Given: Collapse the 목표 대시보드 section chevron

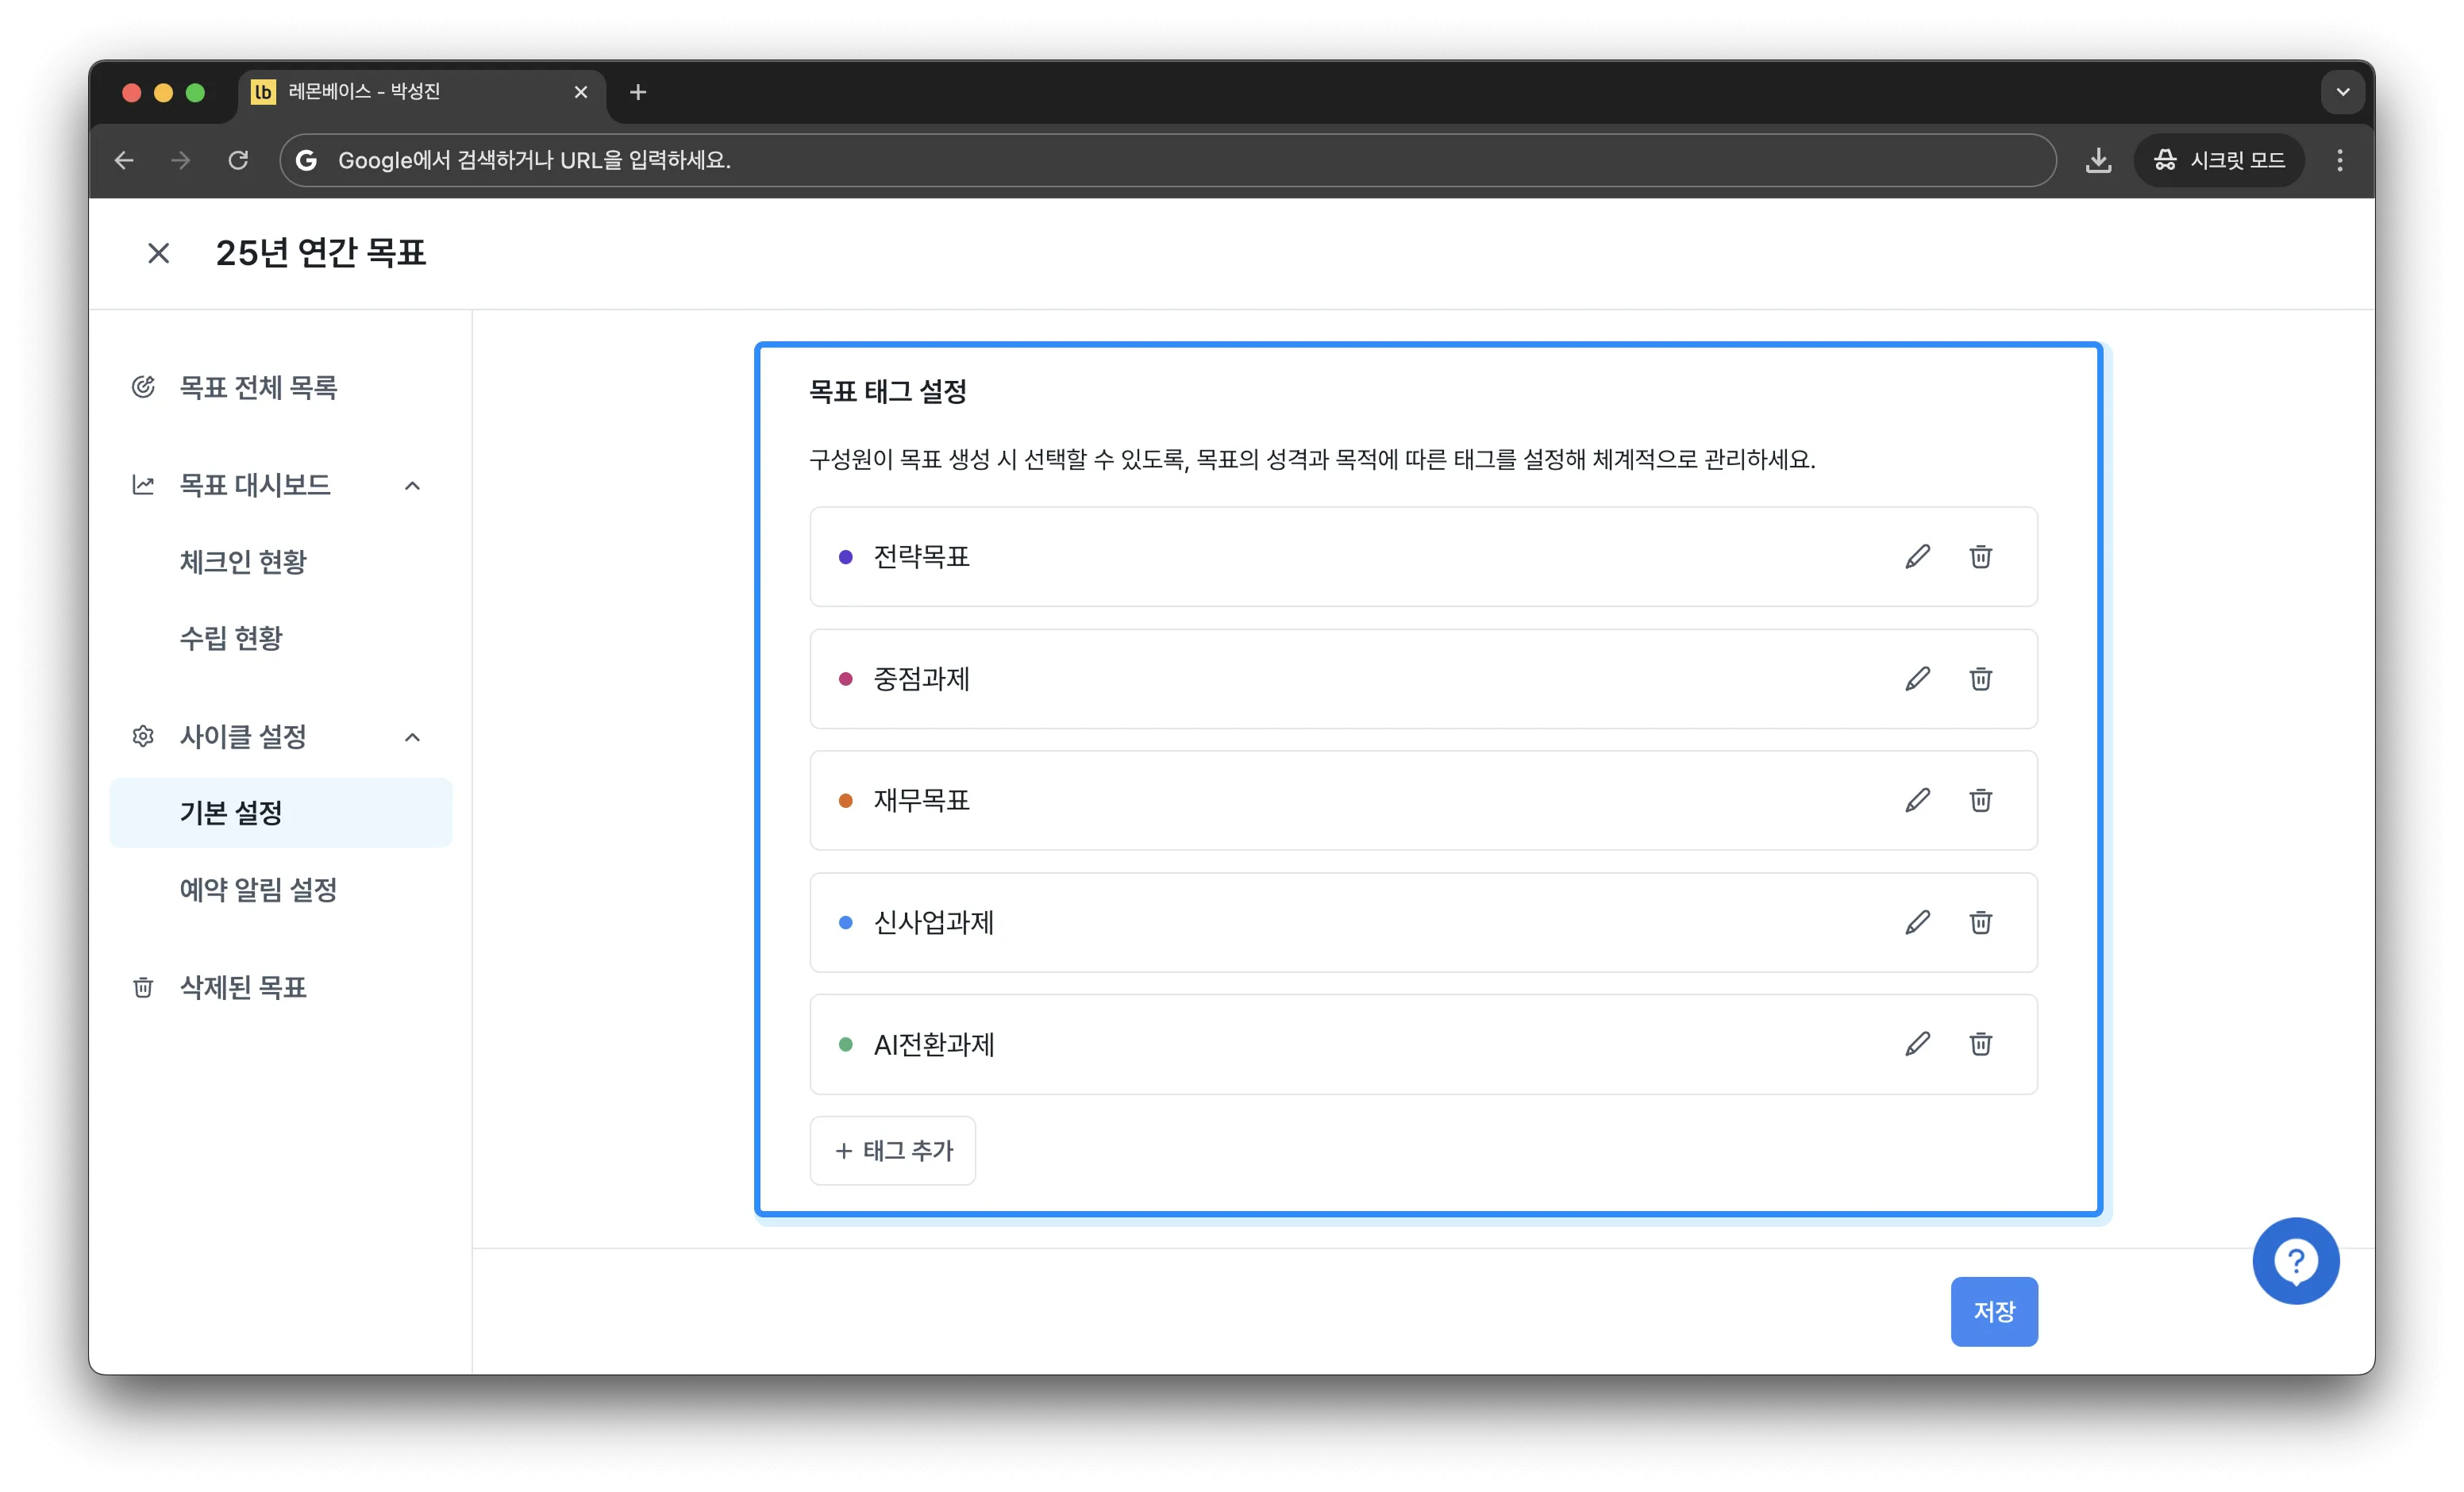Looking at the screenshot, I should coord(412,486).
